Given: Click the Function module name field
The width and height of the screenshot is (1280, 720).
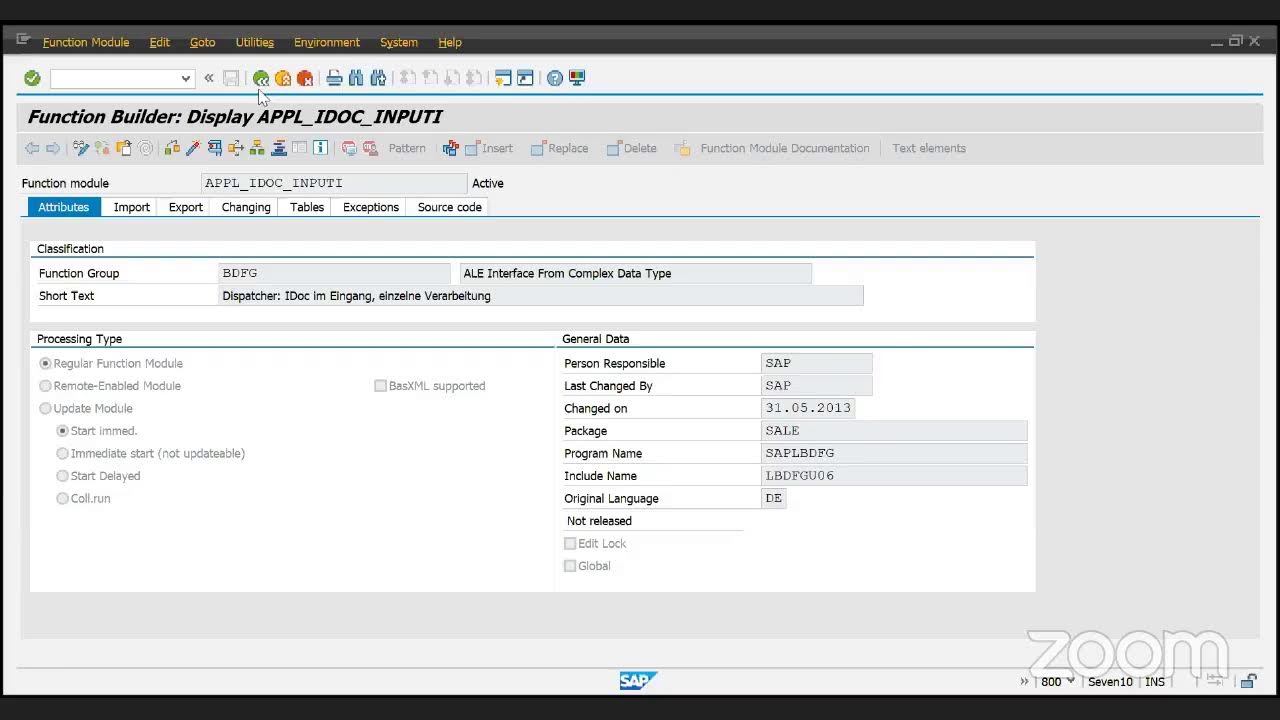Looking at the screenshot, I should (334, 183).
